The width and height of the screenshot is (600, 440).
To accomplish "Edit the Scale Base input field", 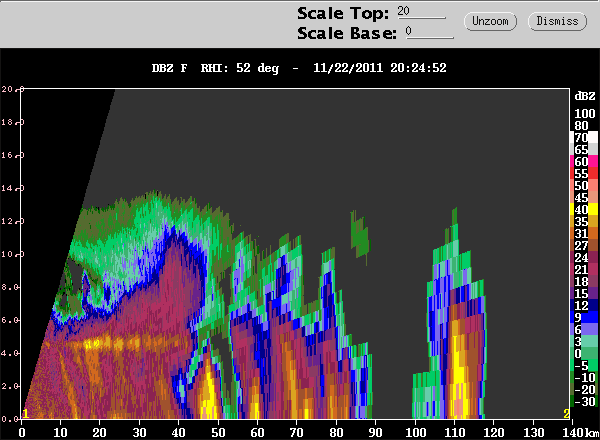I will point(430,32).
